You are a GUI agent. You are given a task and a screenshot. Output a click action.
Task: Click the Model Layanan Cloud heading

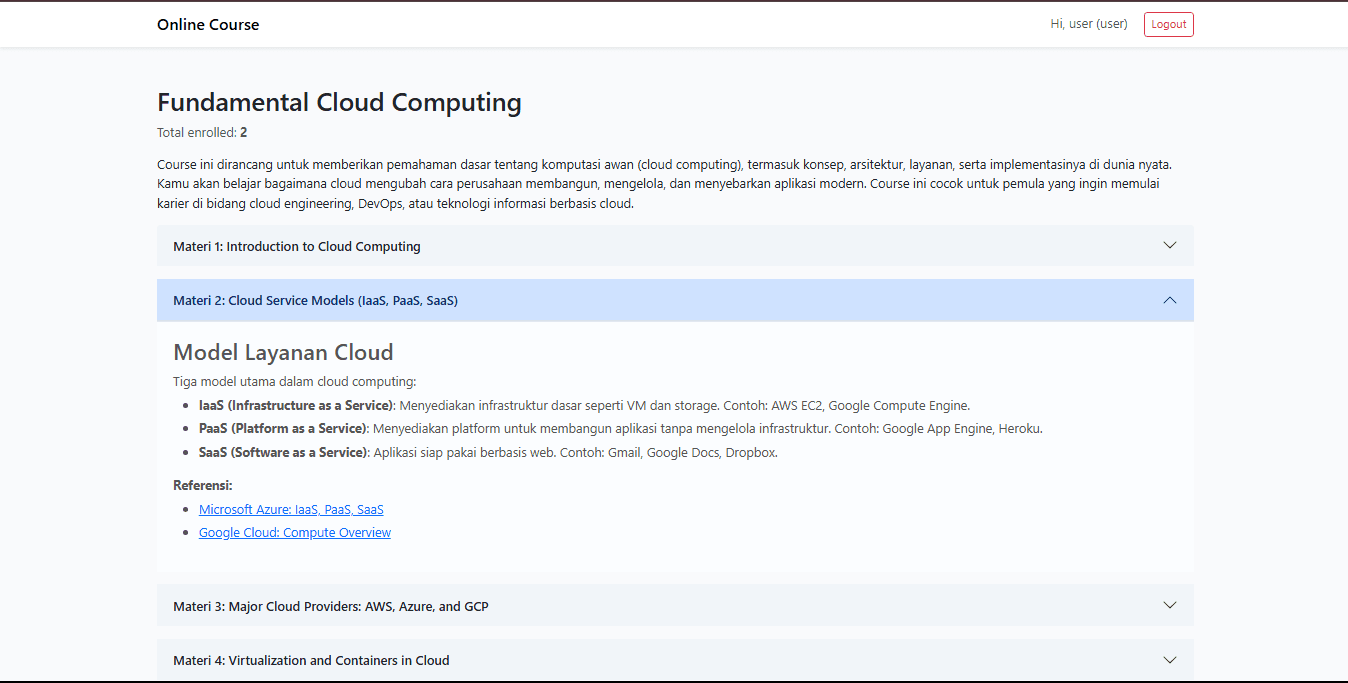[x=283, y=353]
